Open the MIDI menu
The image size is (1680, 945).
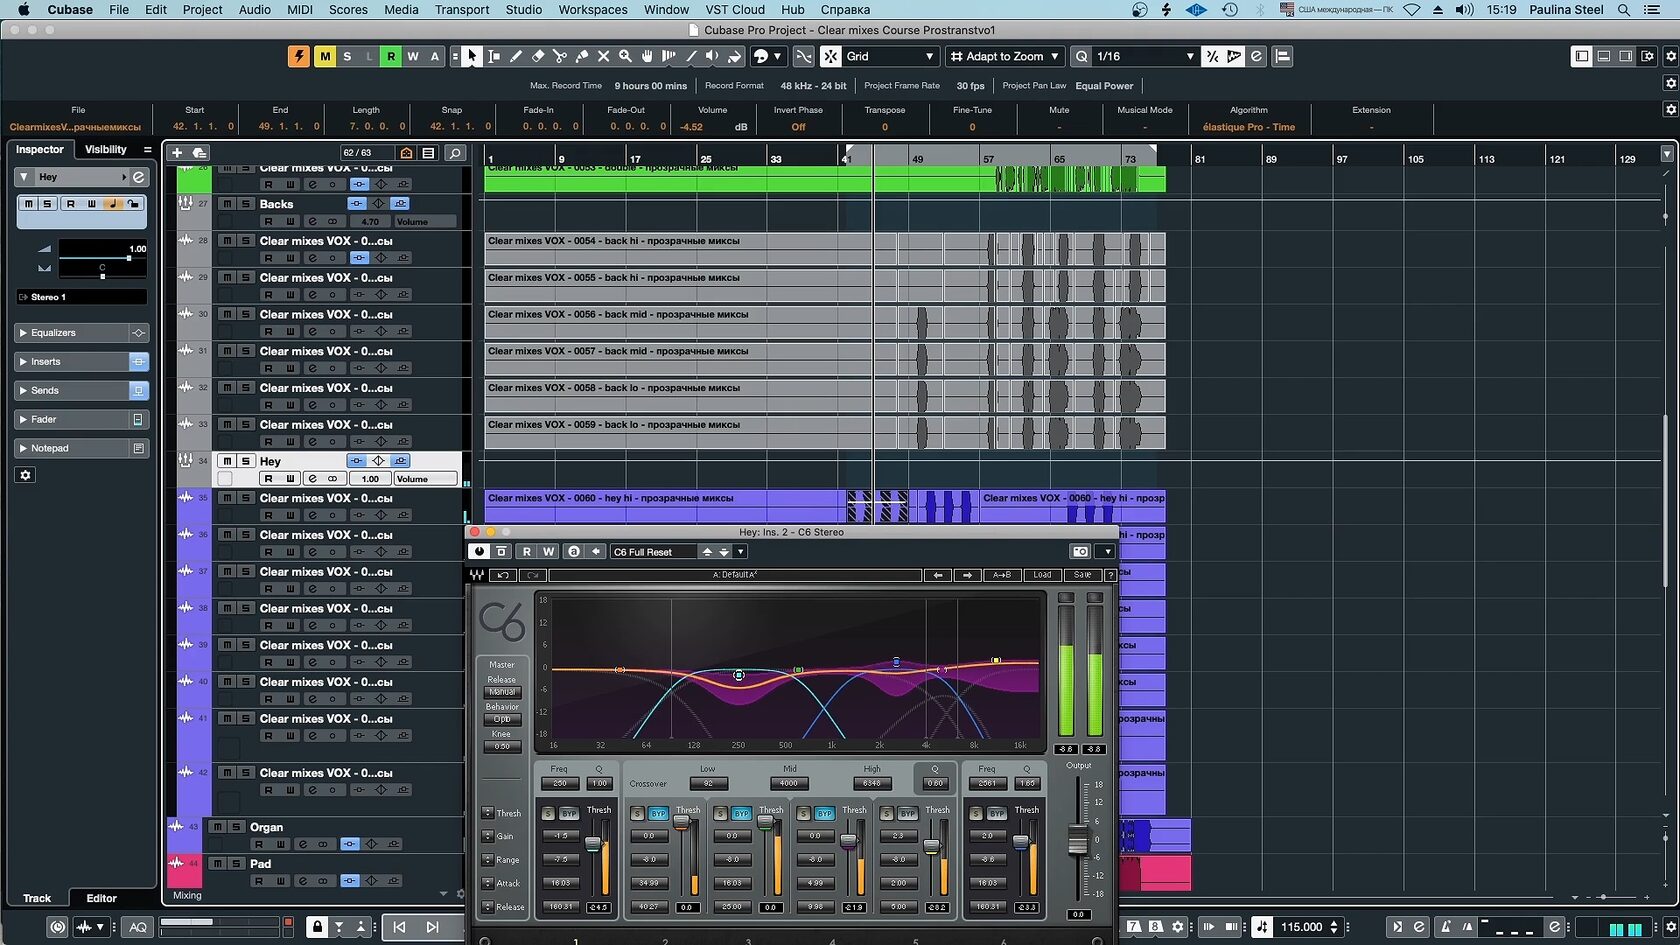(x=300, y=9)
